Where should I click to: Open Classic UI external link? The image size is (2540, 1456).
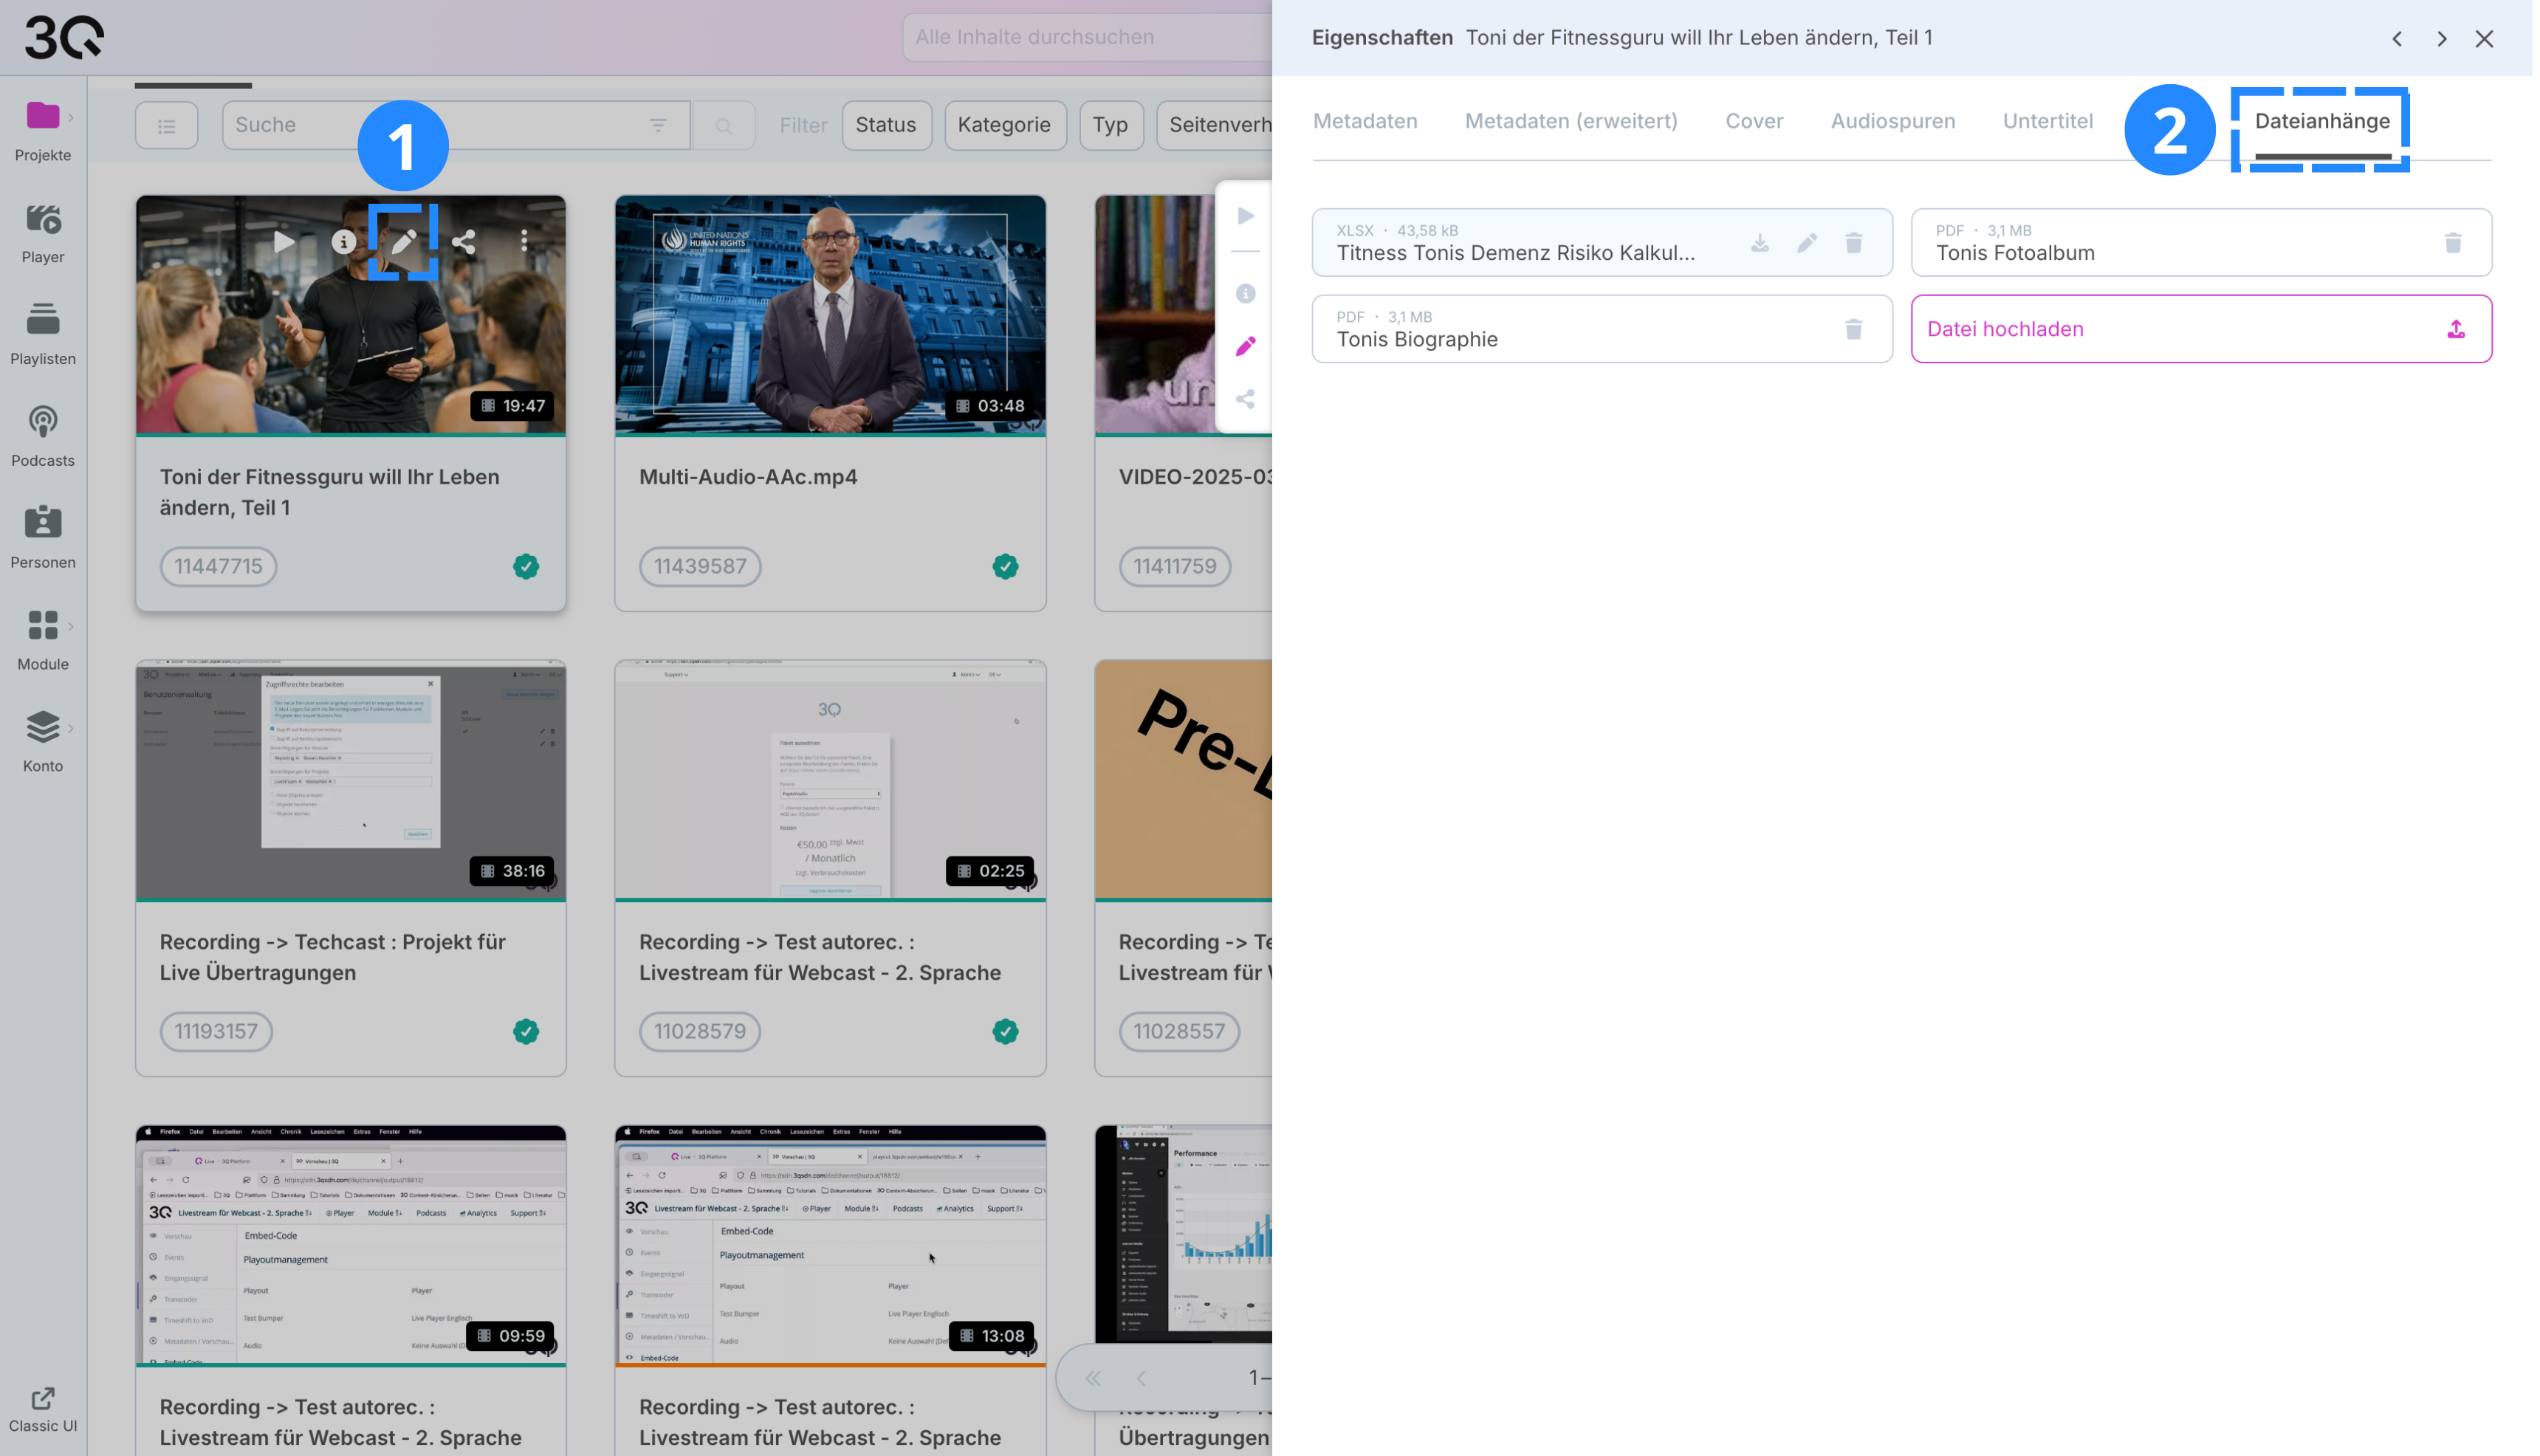43,1411
